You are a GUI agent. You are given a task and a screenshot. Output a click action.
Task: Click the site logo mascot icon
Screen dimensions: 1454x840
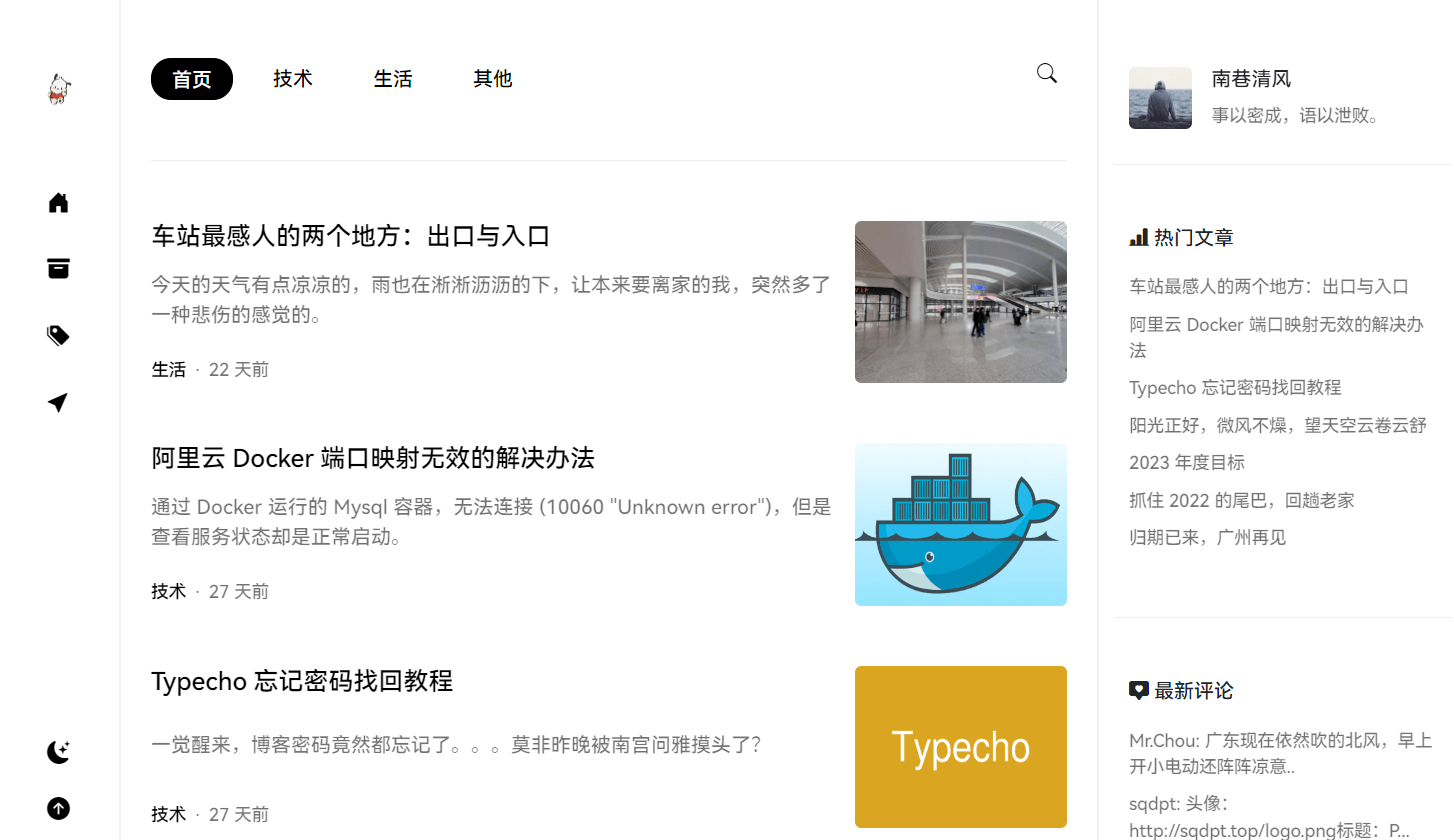(x=59, y=89)
